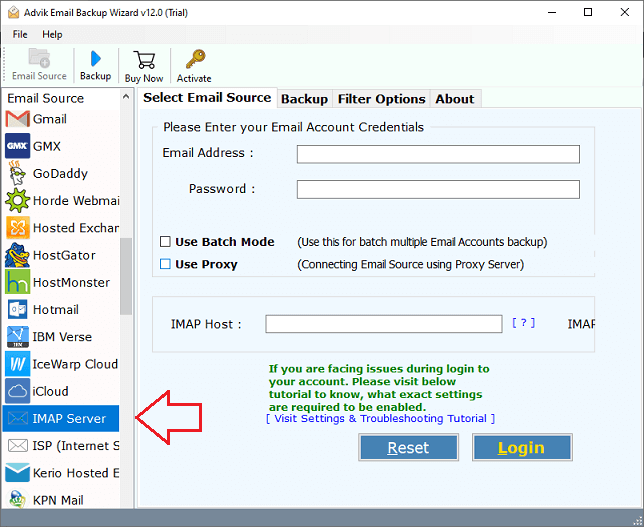The height and width of the screenshot is (527, 644).
Task: Select the GMX icon in source list
Action: (x=18, y=146)
